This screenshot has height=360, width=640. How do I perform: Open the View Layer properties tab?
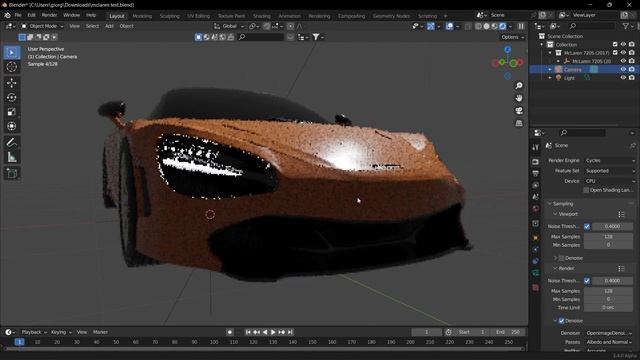[x=536, y=185]
